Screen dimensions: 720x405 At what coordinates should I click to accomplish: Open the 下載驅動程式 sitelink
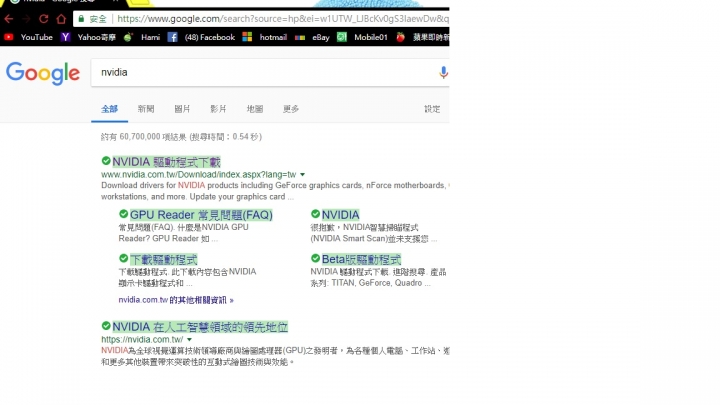tap(163, 259)
